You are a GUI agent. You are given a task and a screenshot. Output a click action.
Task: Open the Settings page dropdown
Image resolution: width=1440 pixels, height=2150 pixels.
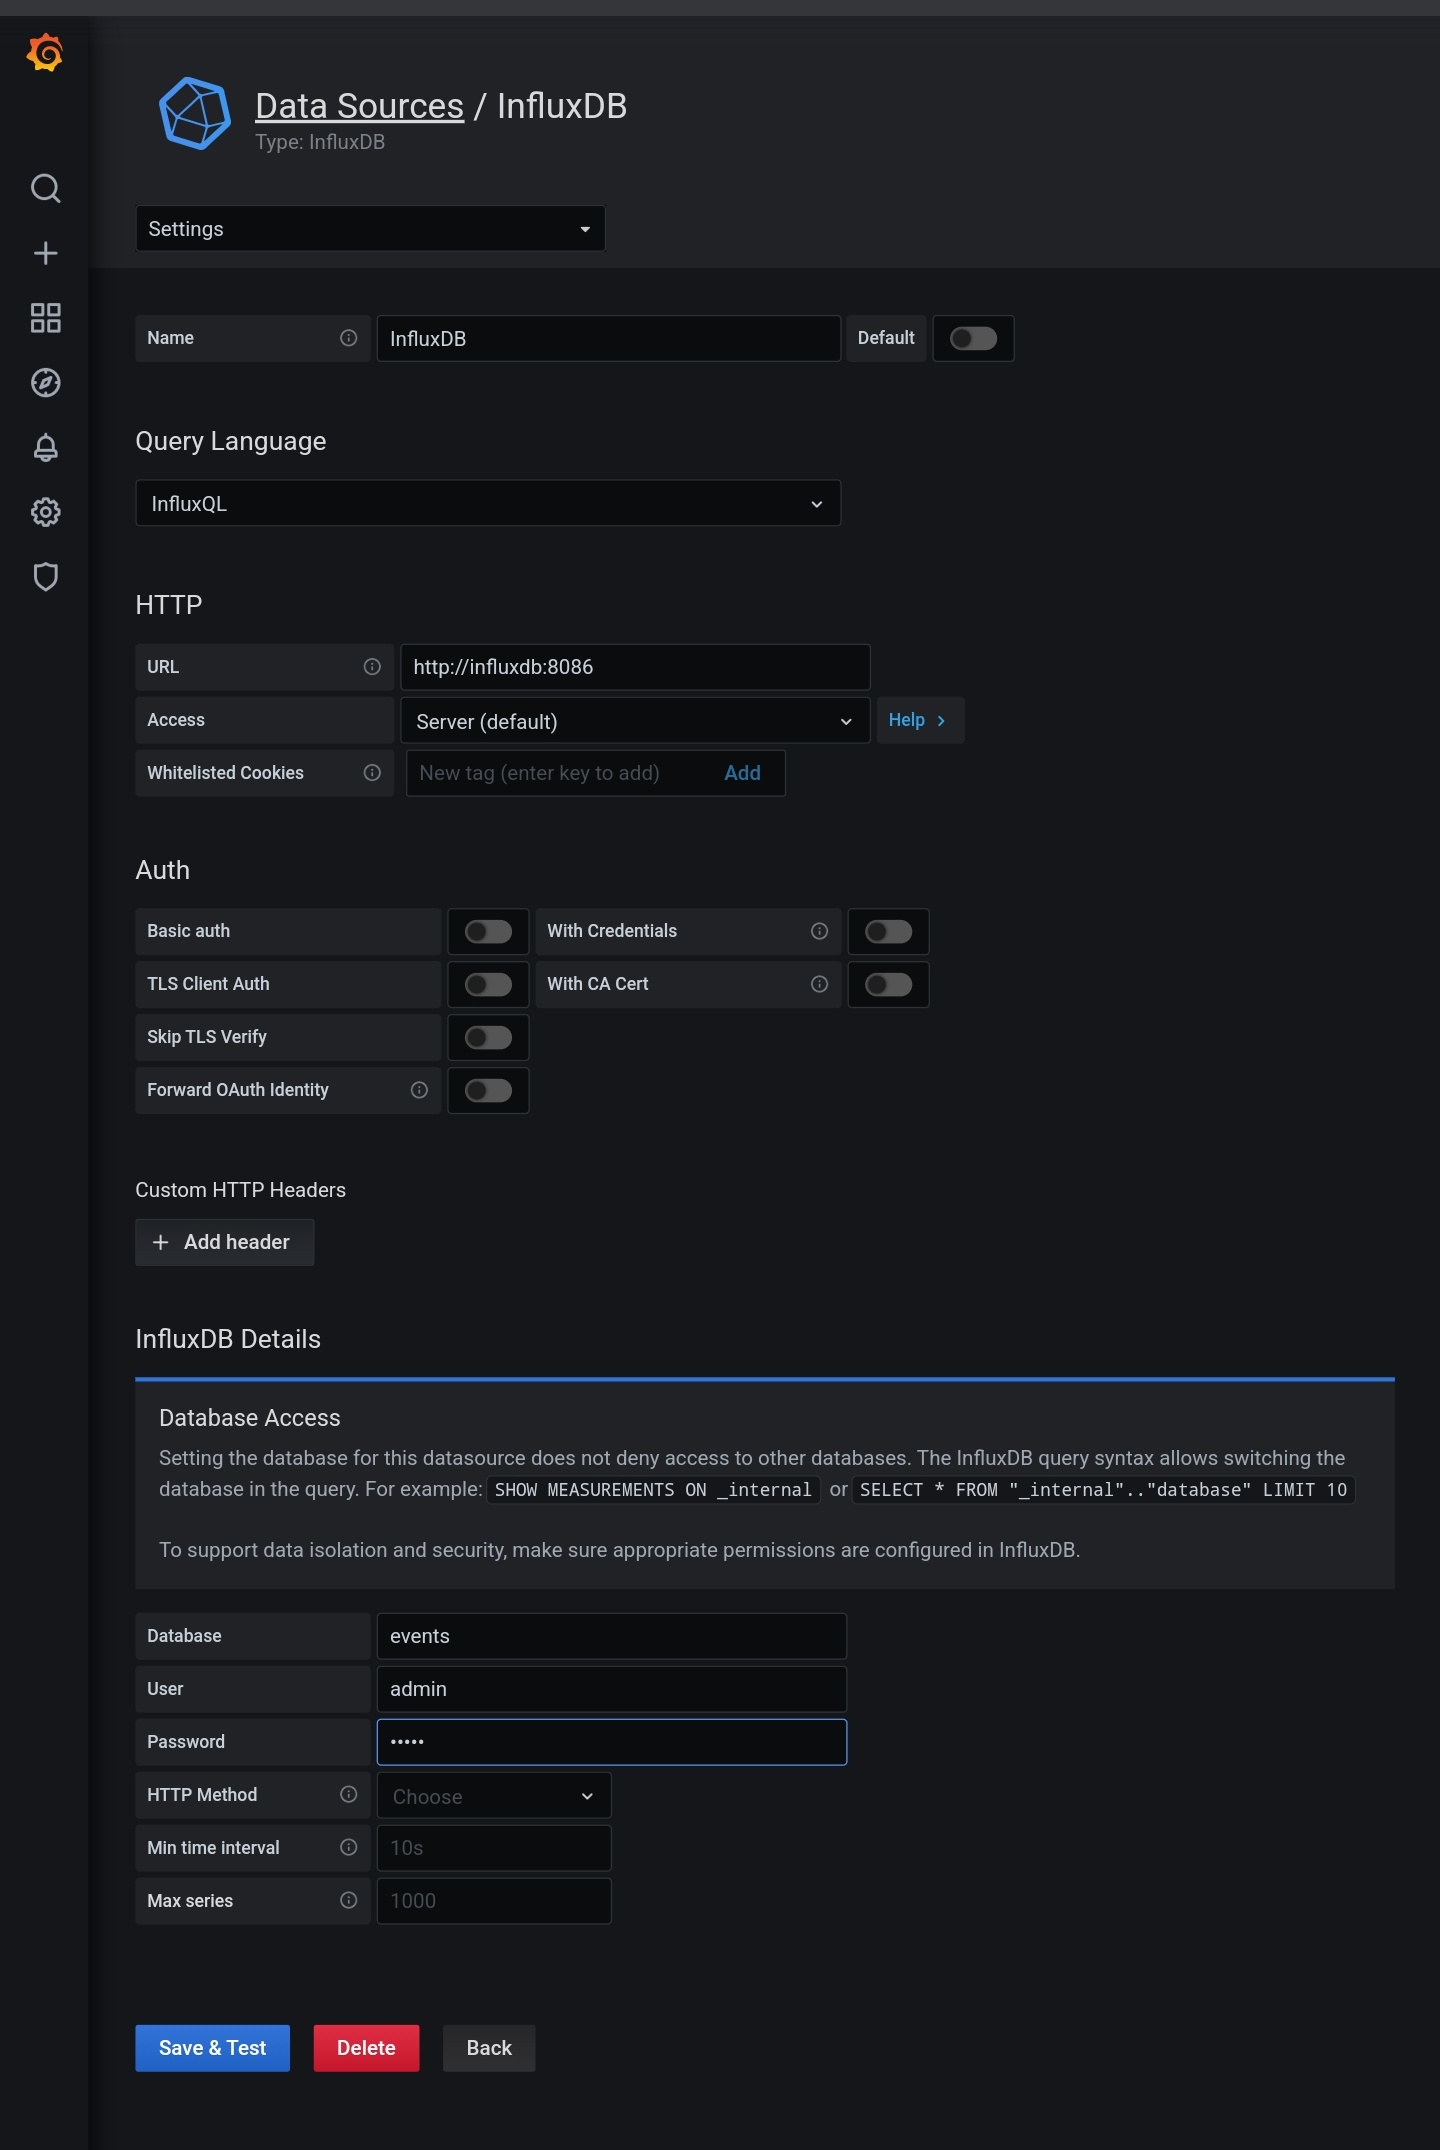[x=370, y=229]
